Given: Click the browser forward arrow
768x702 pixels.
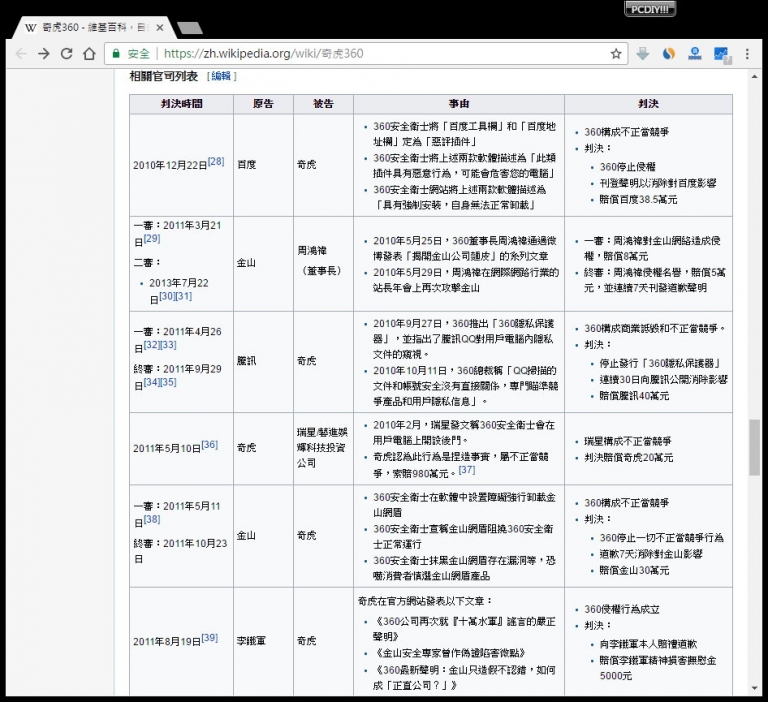Looking at the screenshot, I should pos(44,54).
